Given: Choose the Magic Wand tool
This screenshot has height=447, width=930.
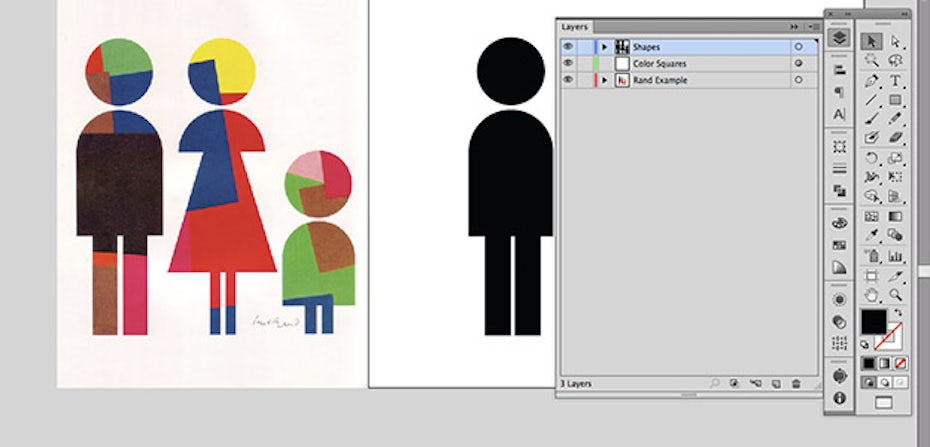Looking at the screenshot, I should pos(872,60).
